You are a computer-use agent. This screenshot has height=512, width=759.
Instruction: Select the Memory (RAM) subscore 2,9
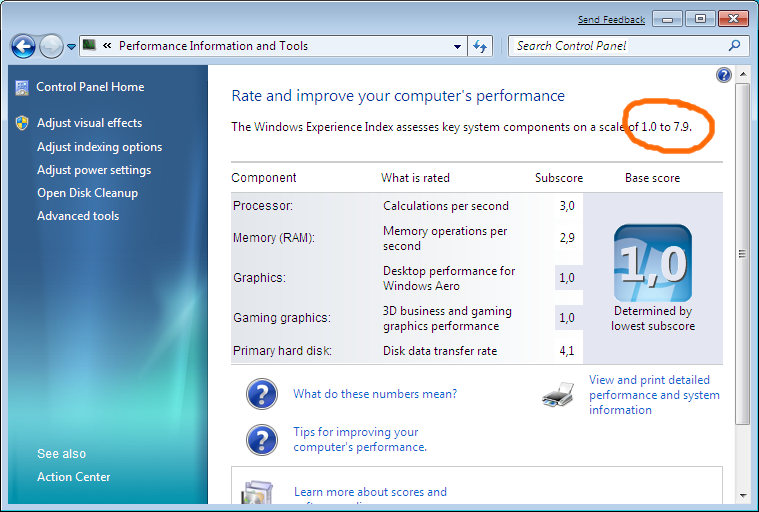[x=567, y=238]
